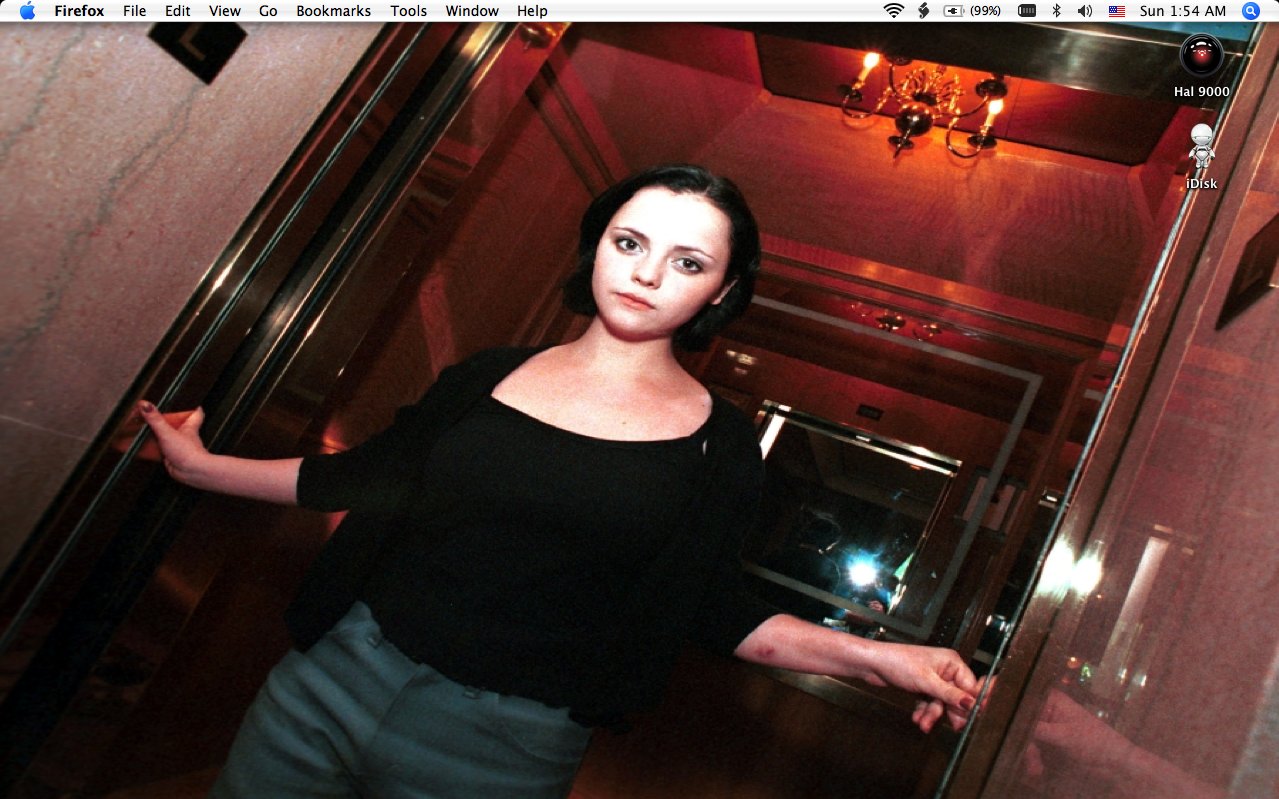Open the Bookmarks menu
1279x799 pixels.
333,11
